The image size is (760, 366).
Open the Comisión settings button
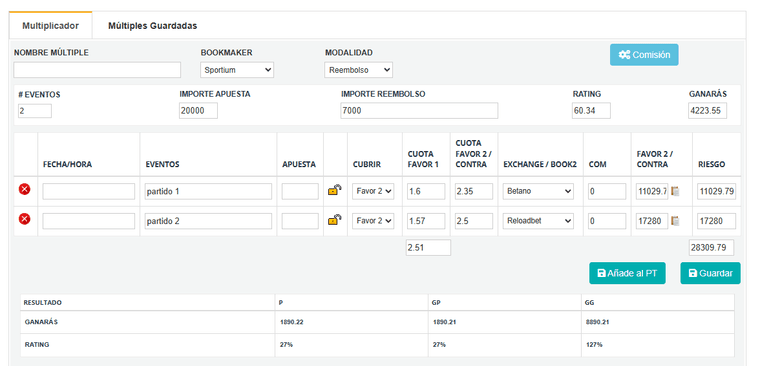[644, 55]
